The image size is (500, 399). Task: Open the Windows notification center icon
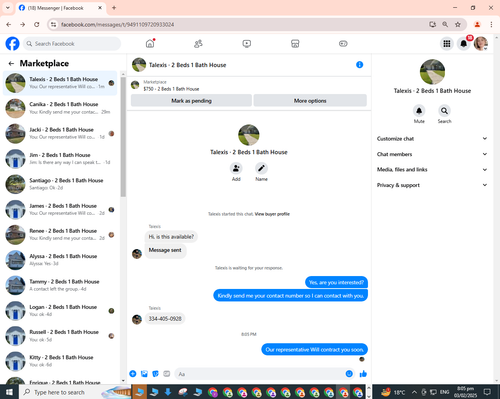487,392
